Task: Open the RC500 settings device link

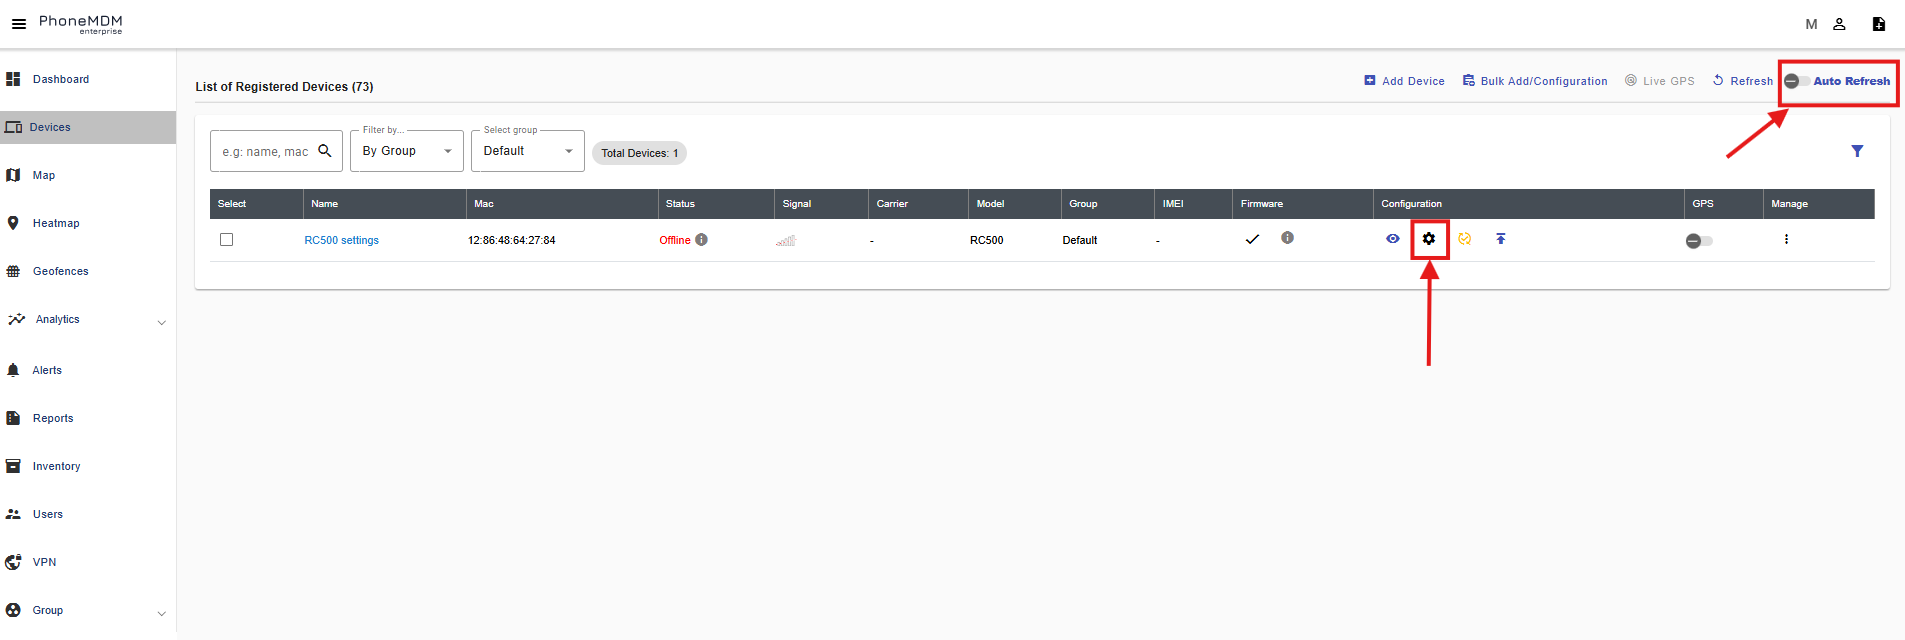Action: coord(341,241)
